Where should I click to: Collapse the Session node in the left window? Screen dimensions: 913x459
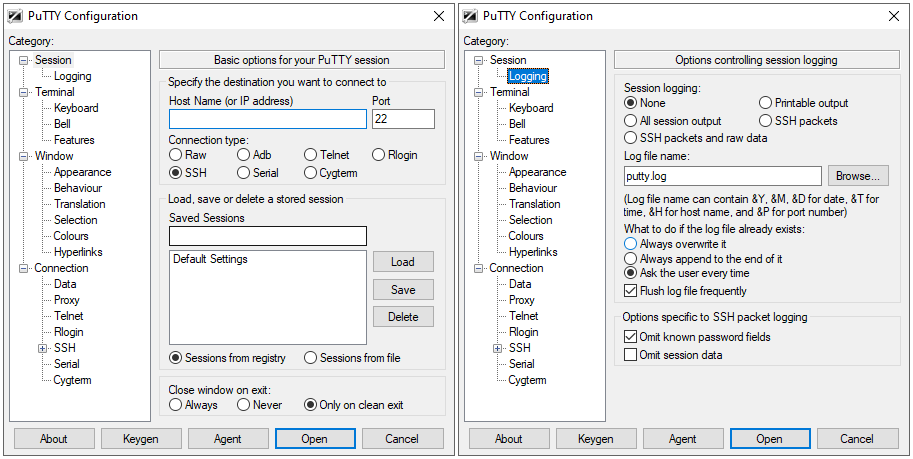click(23, 60)
